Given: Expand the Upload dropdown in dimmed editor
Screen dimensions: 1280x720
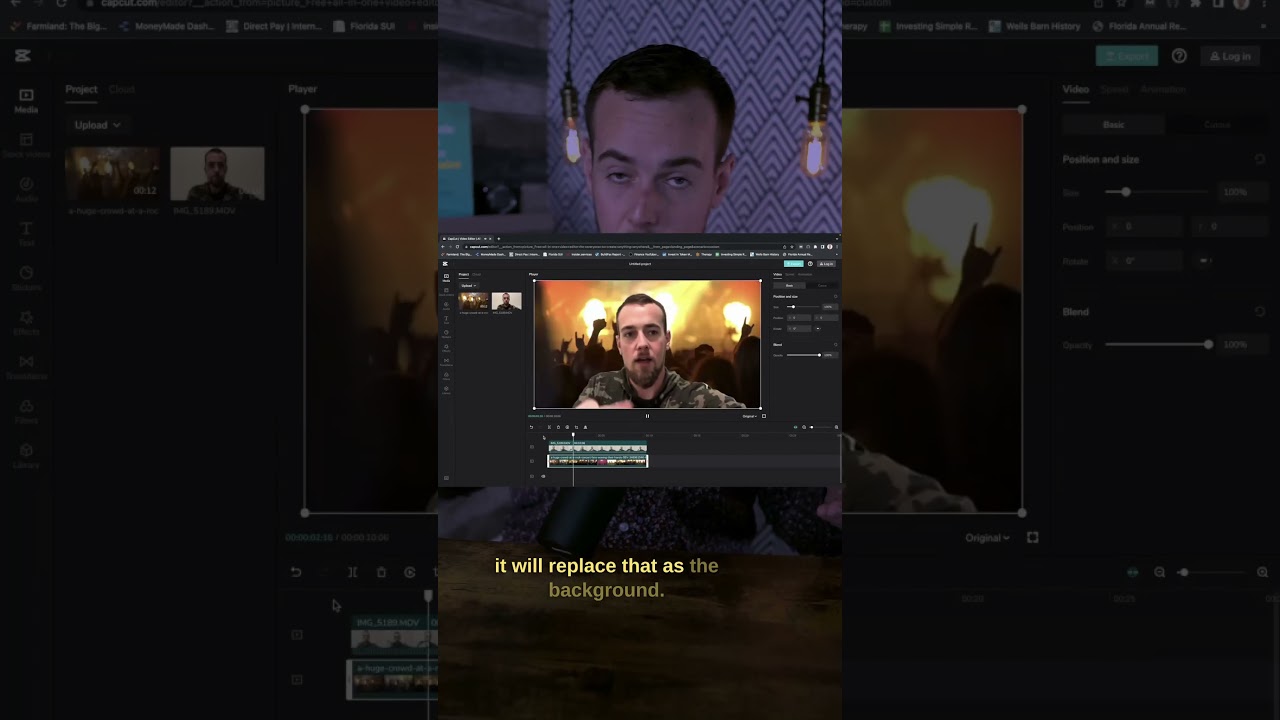Looking at the screenshot, I should tap(97, 125).
